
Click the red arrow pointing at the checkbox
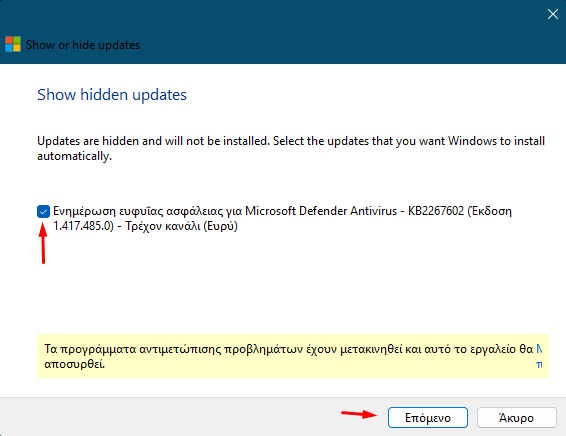43,243
